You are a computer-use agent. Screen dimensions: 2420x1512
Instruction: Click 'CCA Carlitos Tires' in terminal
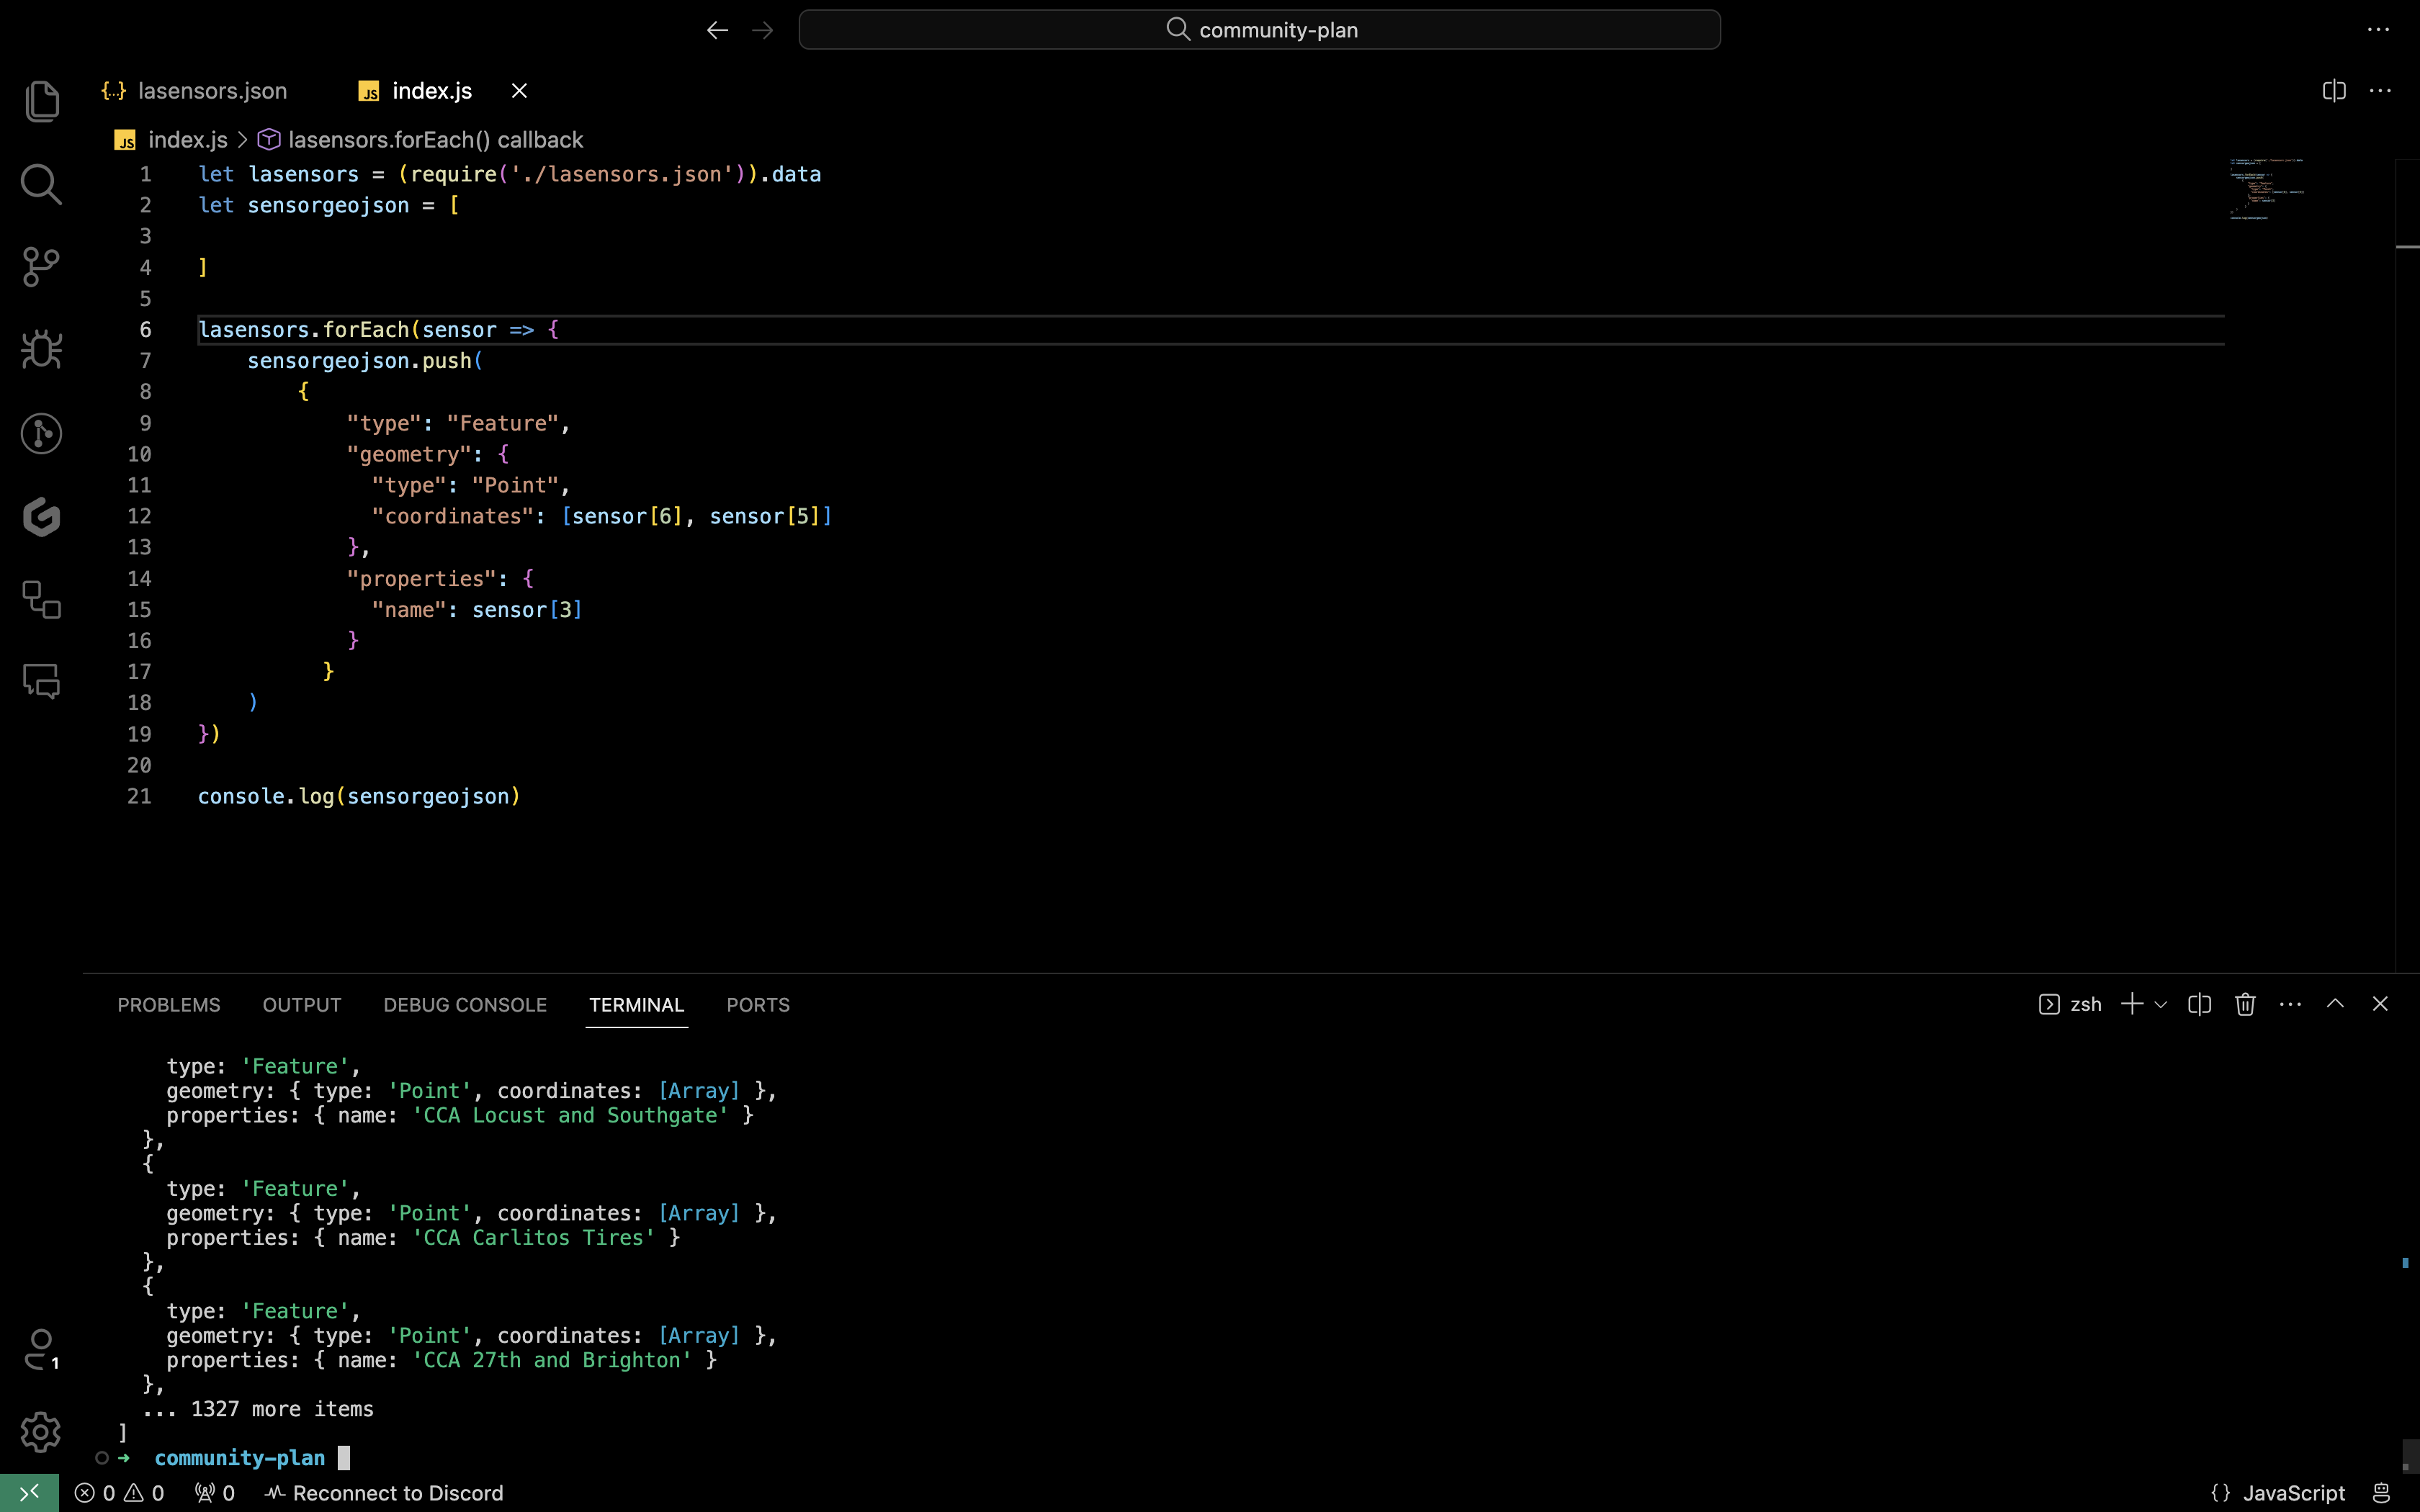534,1237
